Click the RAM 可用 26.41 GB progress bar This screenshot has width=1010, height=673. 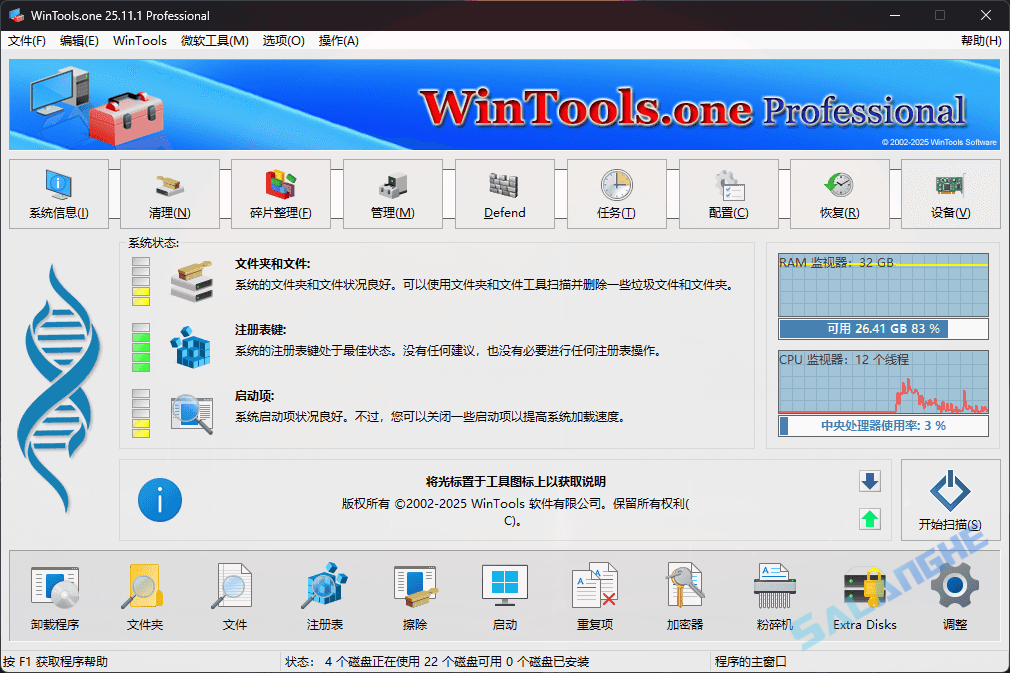[882, 328]
